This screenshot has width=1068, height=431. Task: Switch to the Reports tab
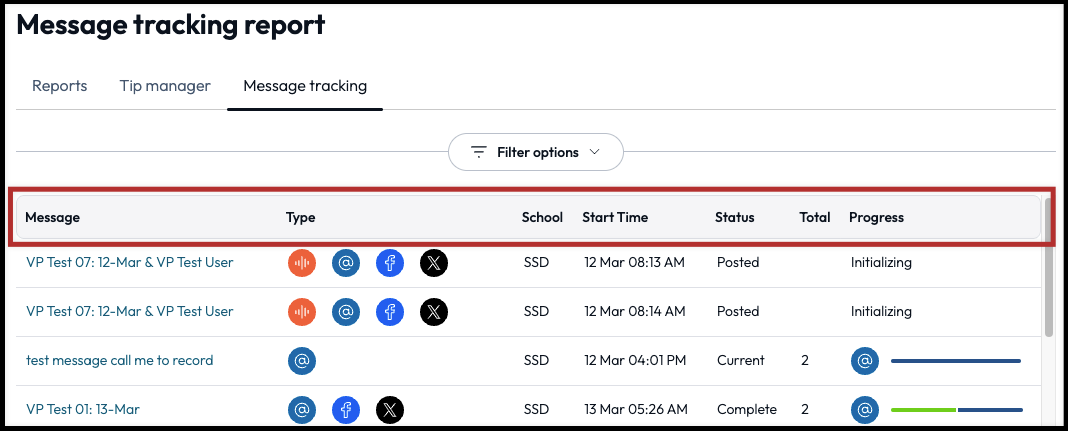(x=60, y=86)
